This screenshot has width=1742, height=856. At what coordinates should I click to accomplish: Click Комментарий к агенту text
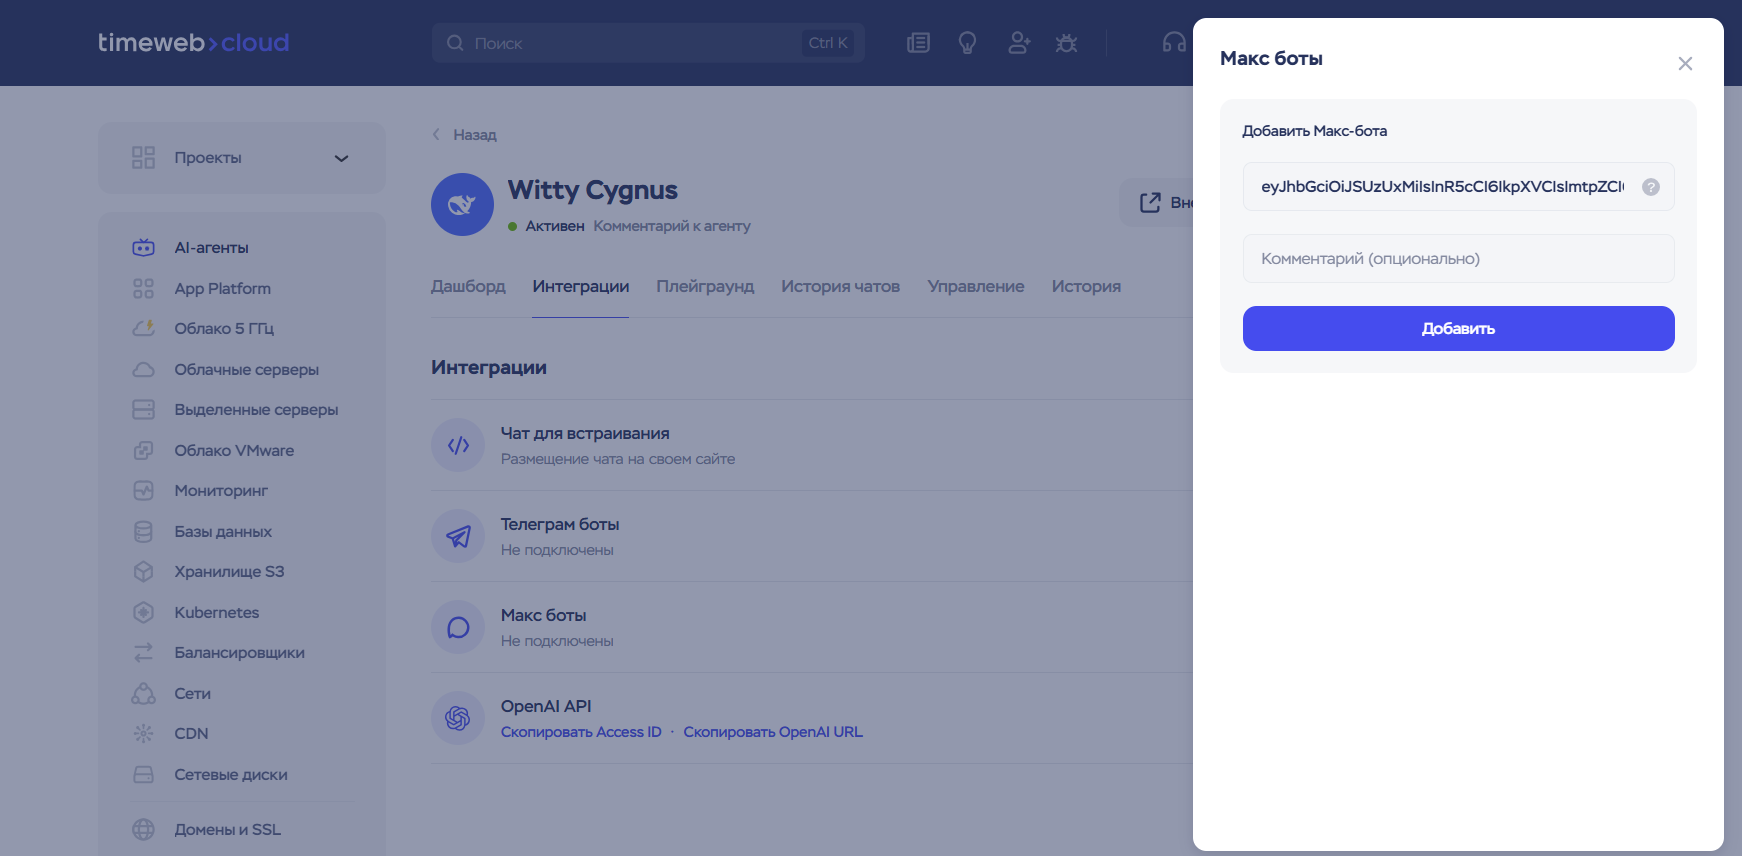(672, 226)
